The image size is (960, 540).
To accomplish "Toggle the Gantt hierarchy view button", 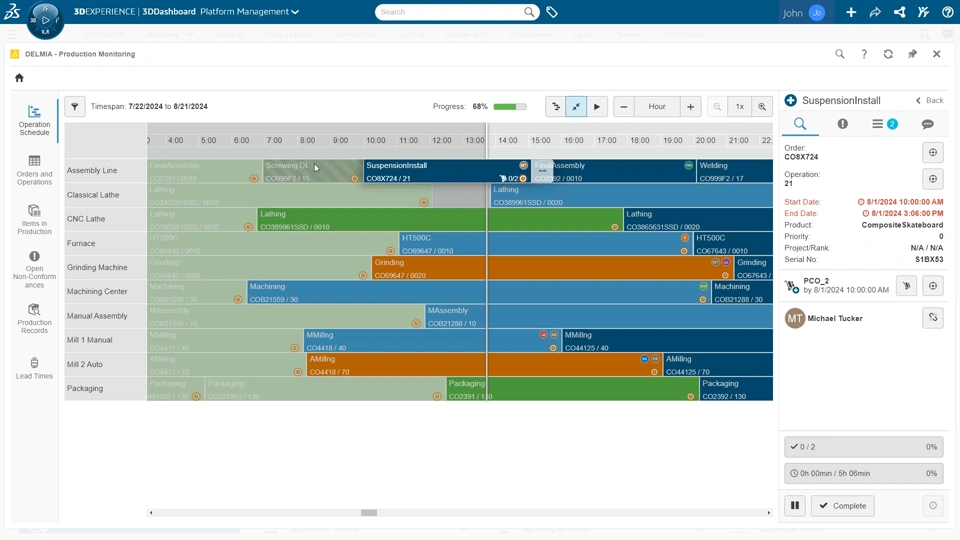I will [x=556, y=107].
